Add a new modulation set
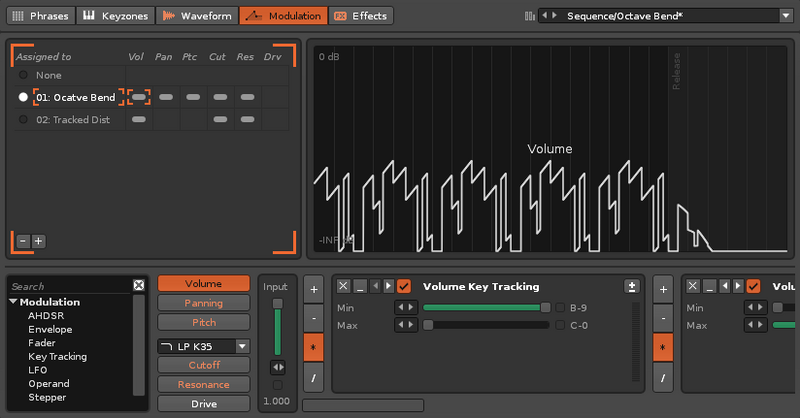Image resolution: width=800 pixels, height=418 pixels. [39, 240]
